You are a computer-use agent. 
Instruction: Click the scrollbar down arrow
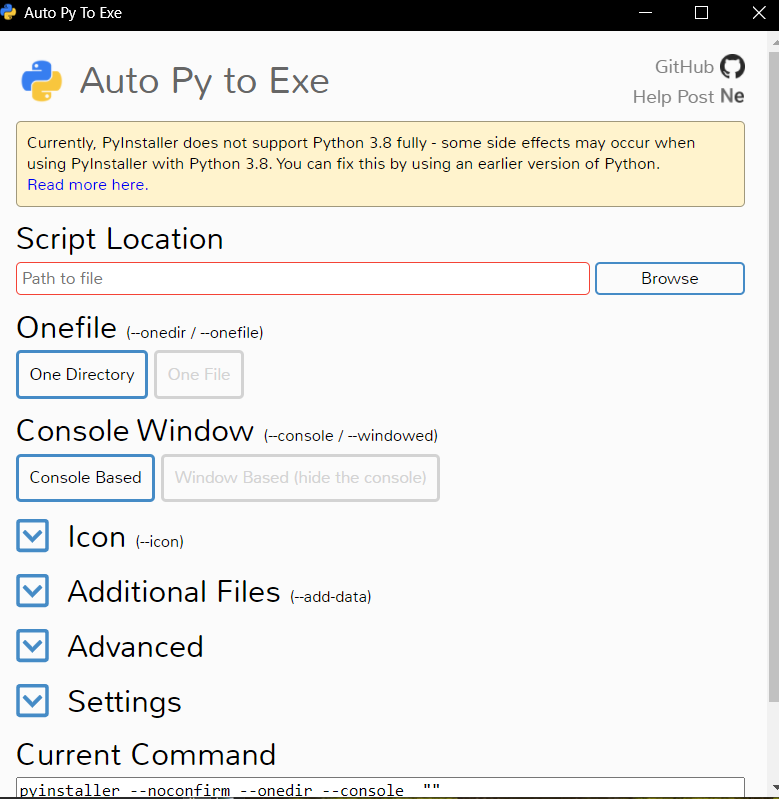774,788
